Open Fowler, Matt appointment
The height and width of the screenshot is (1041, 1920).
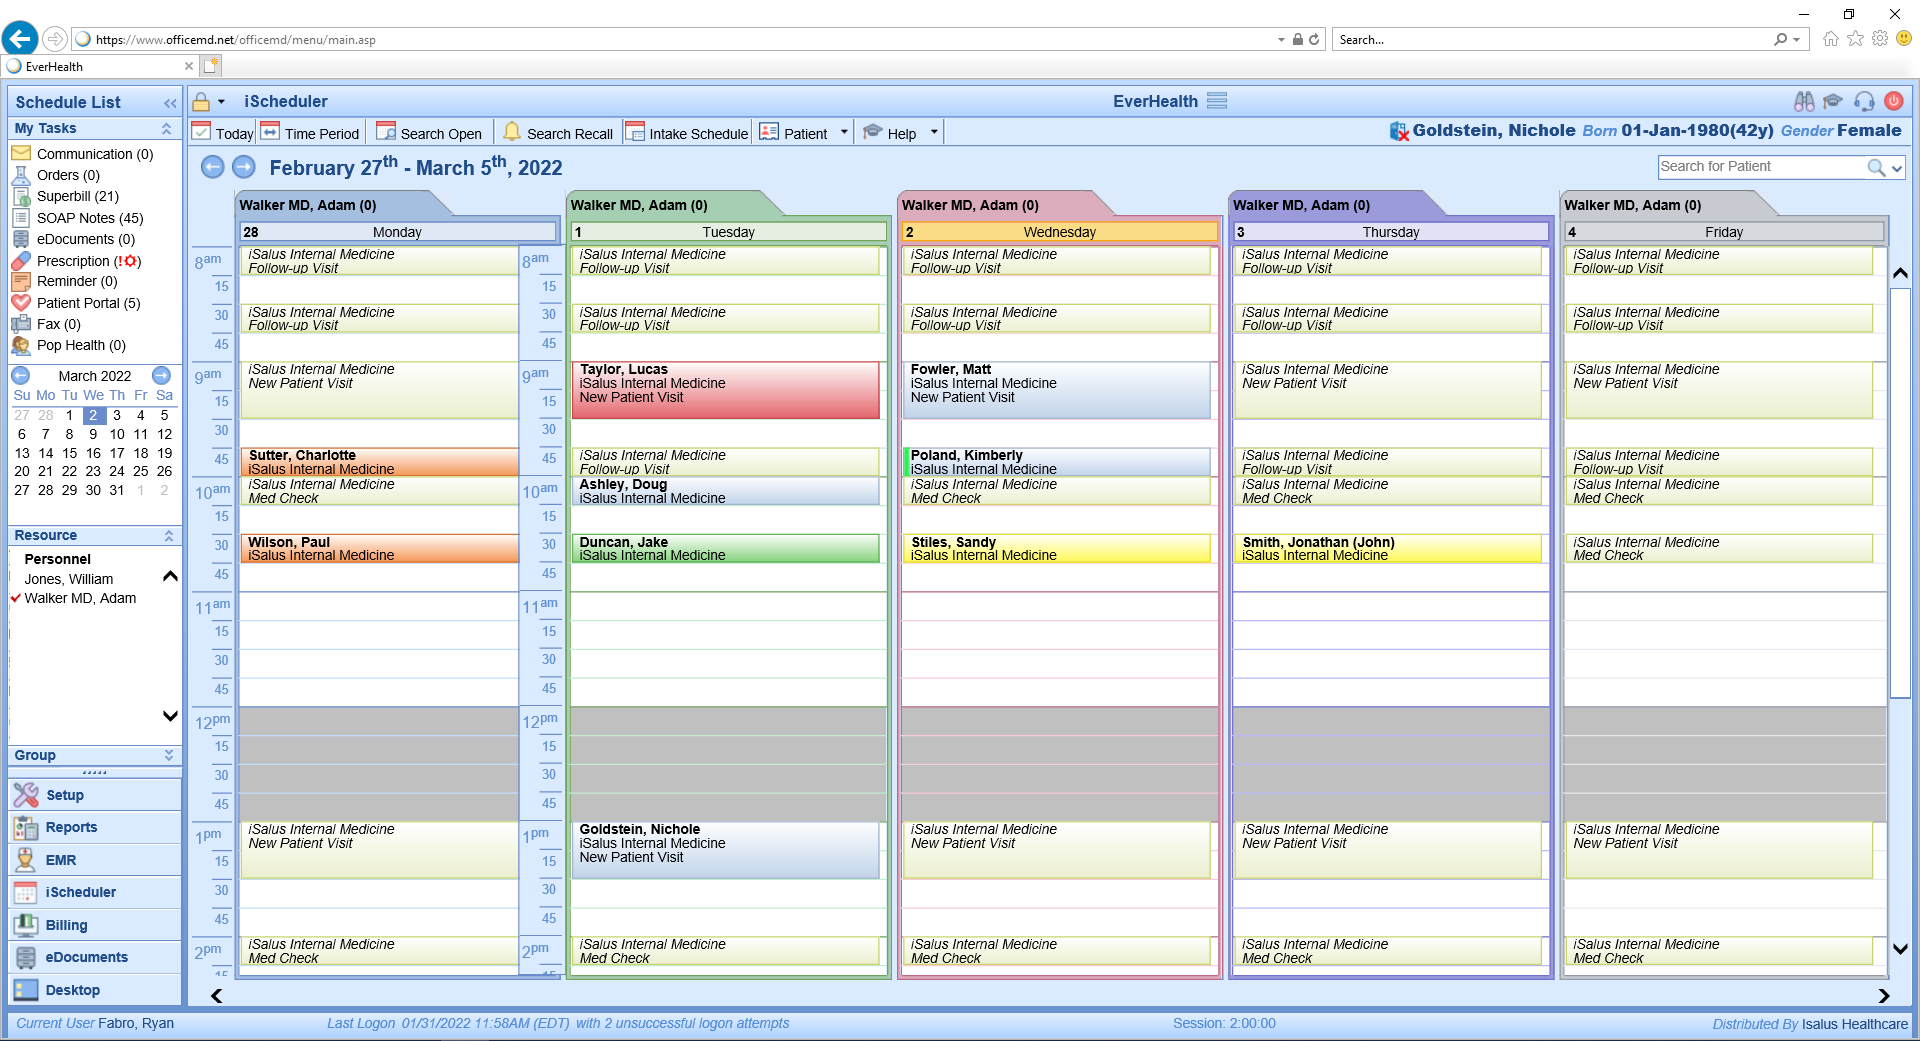(1056, 390)
